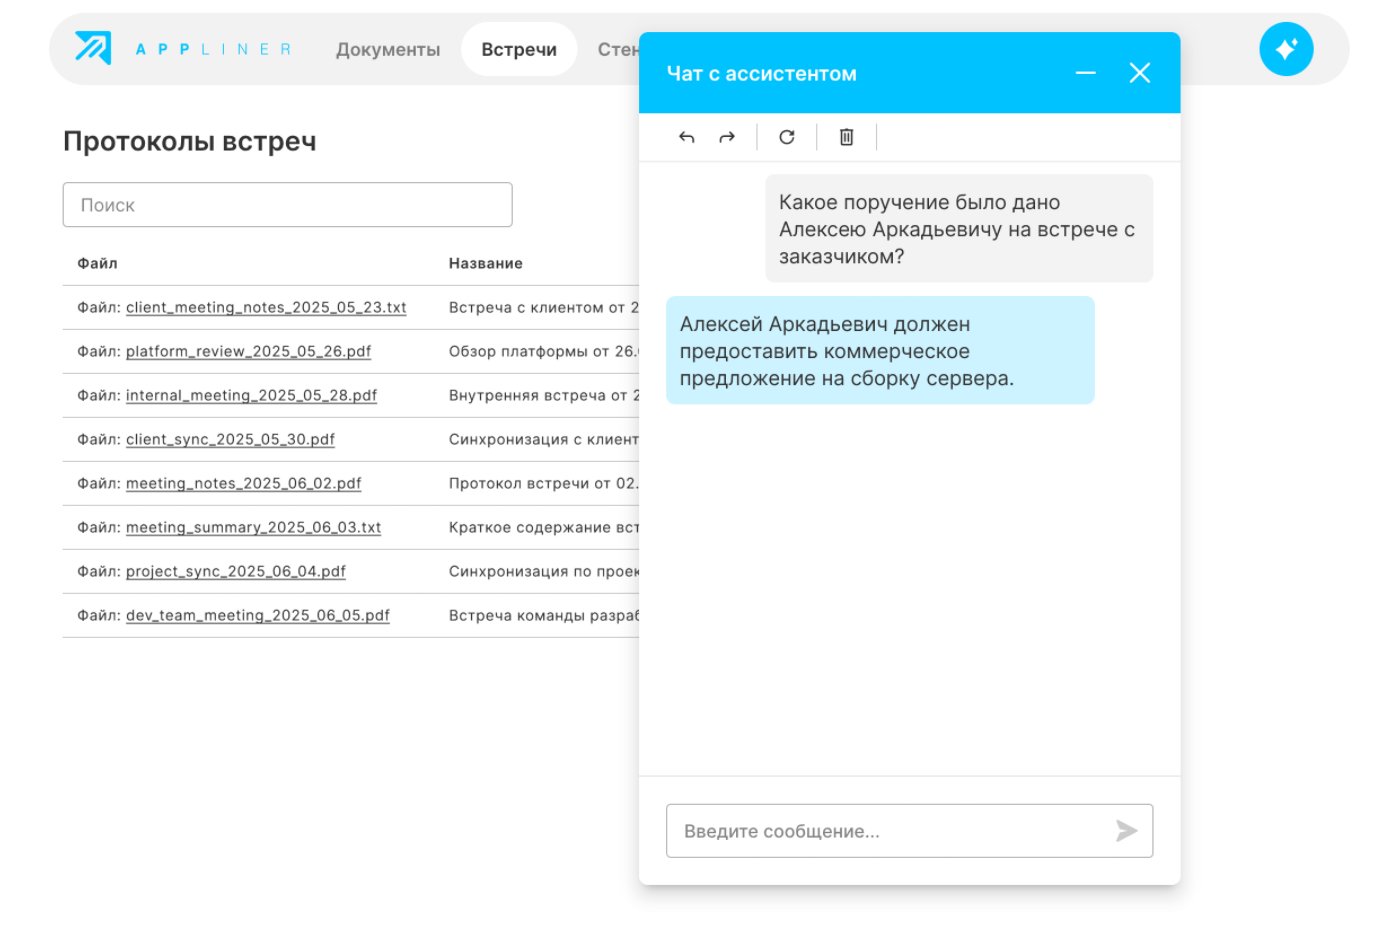The height and width of the screenshot is (933, 1400).
Task: Focus the Поиск search field
Action: 287,205
